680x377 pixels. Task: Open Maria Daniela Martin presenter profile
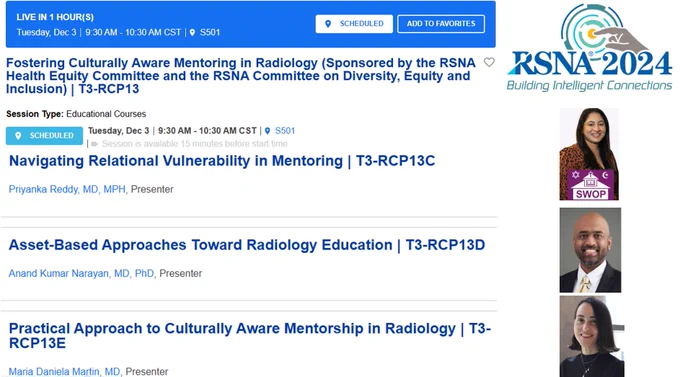click(x=64, y=372)
